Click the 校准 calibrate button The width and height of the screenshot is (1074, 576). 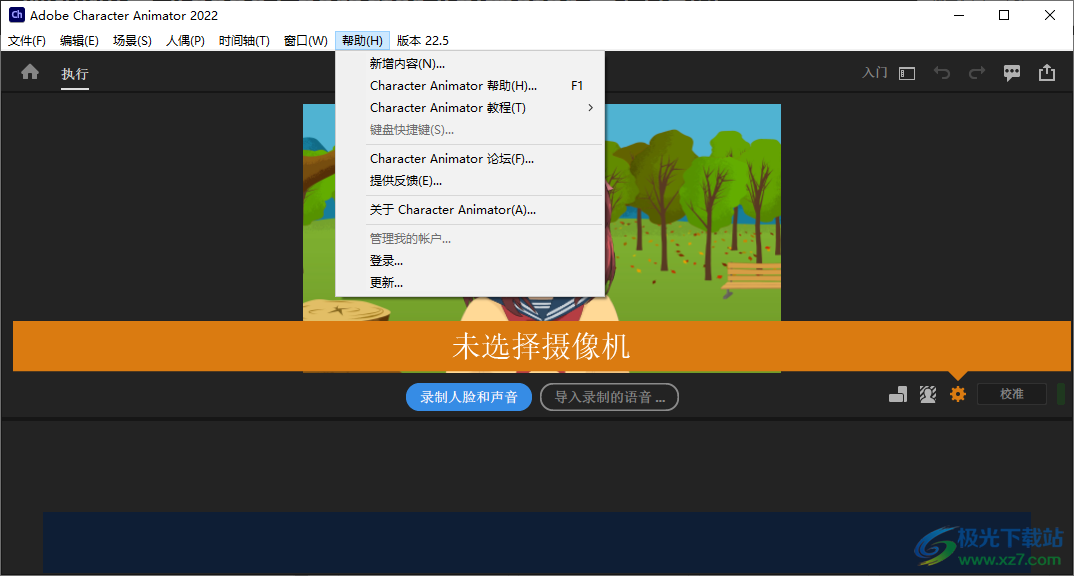pyautogui.click(x=1012, y=394)
